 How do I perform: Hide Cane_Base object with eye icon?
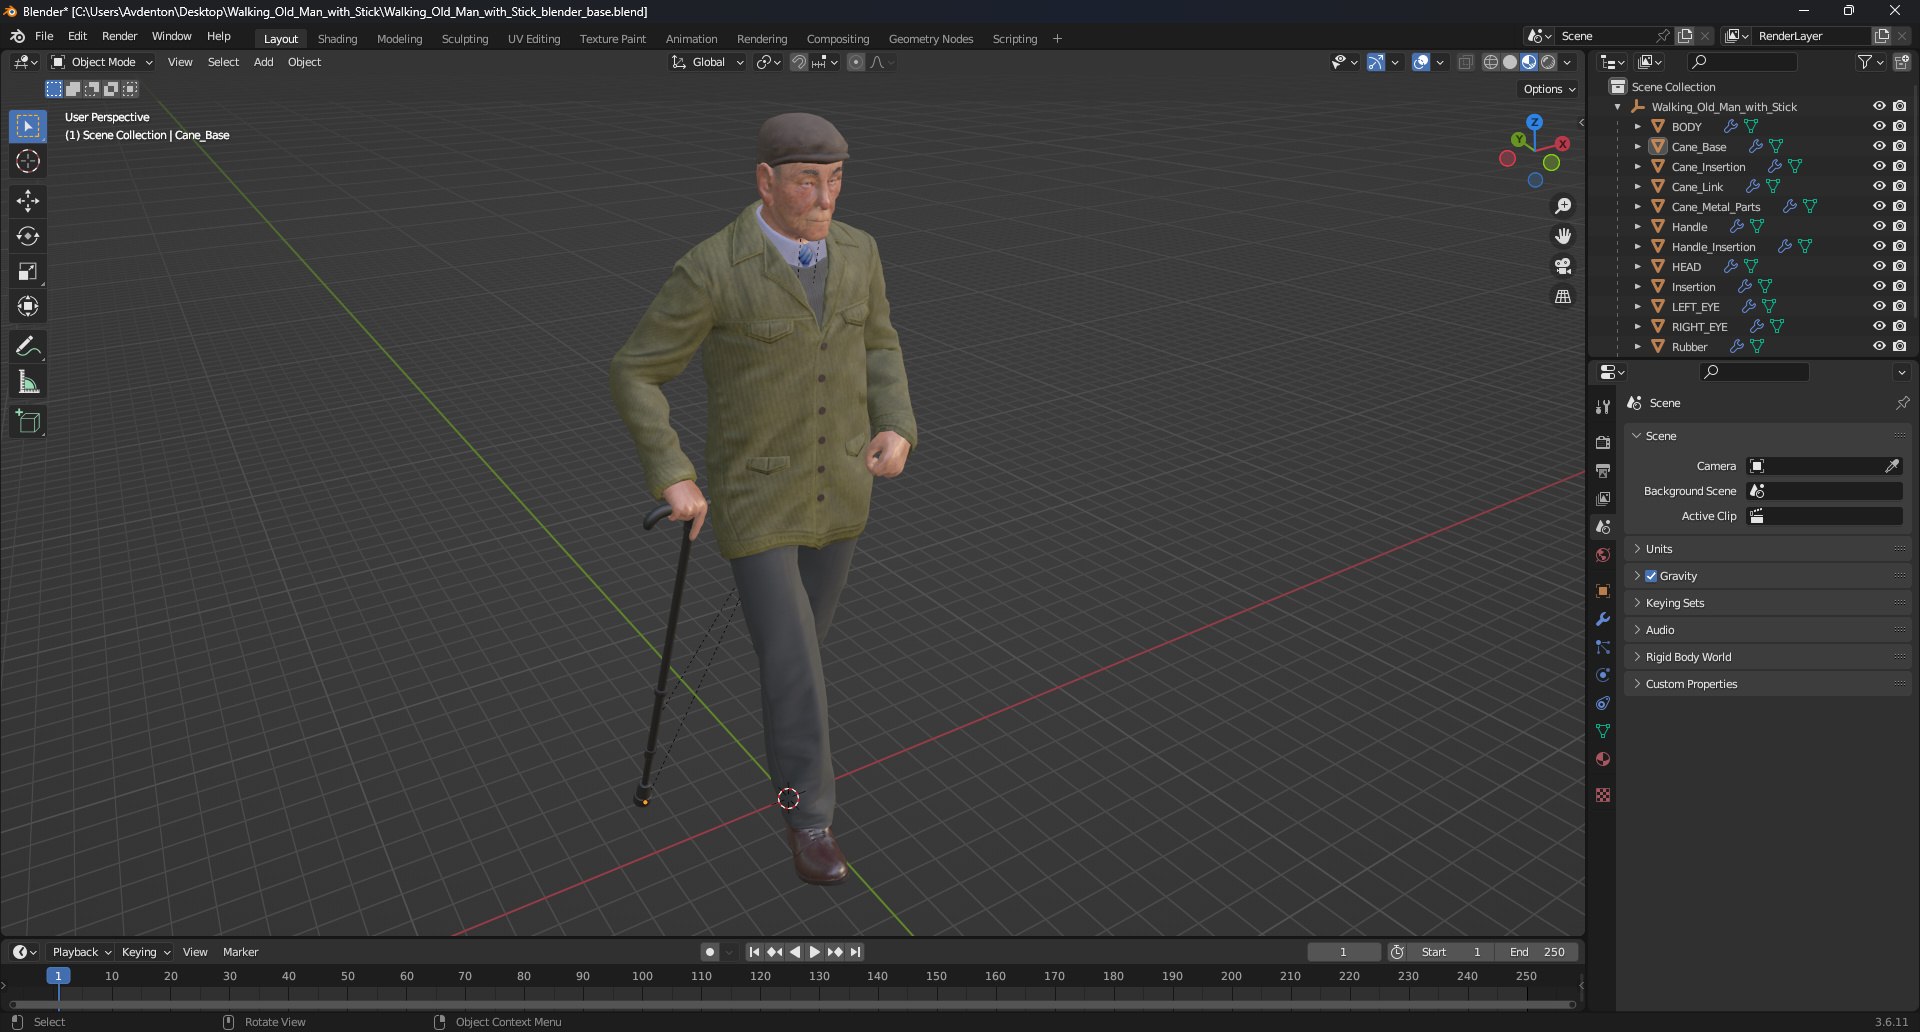(1879, 147)
